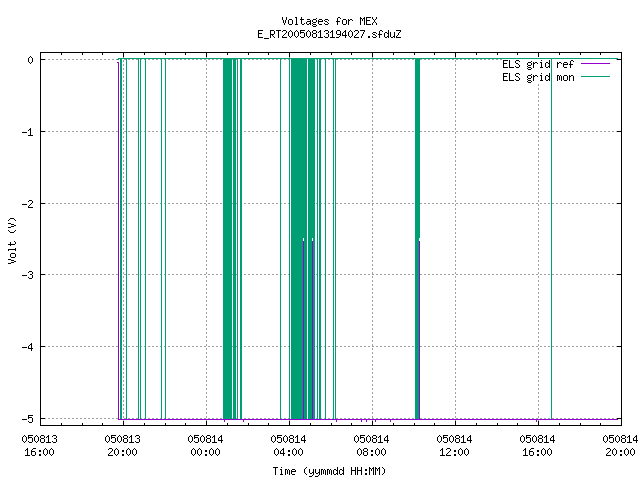Select the filename E_RT20050813194027.sfduZ subtitle
The width and height of the screenshot is (640, 480).
click(329, 34)
